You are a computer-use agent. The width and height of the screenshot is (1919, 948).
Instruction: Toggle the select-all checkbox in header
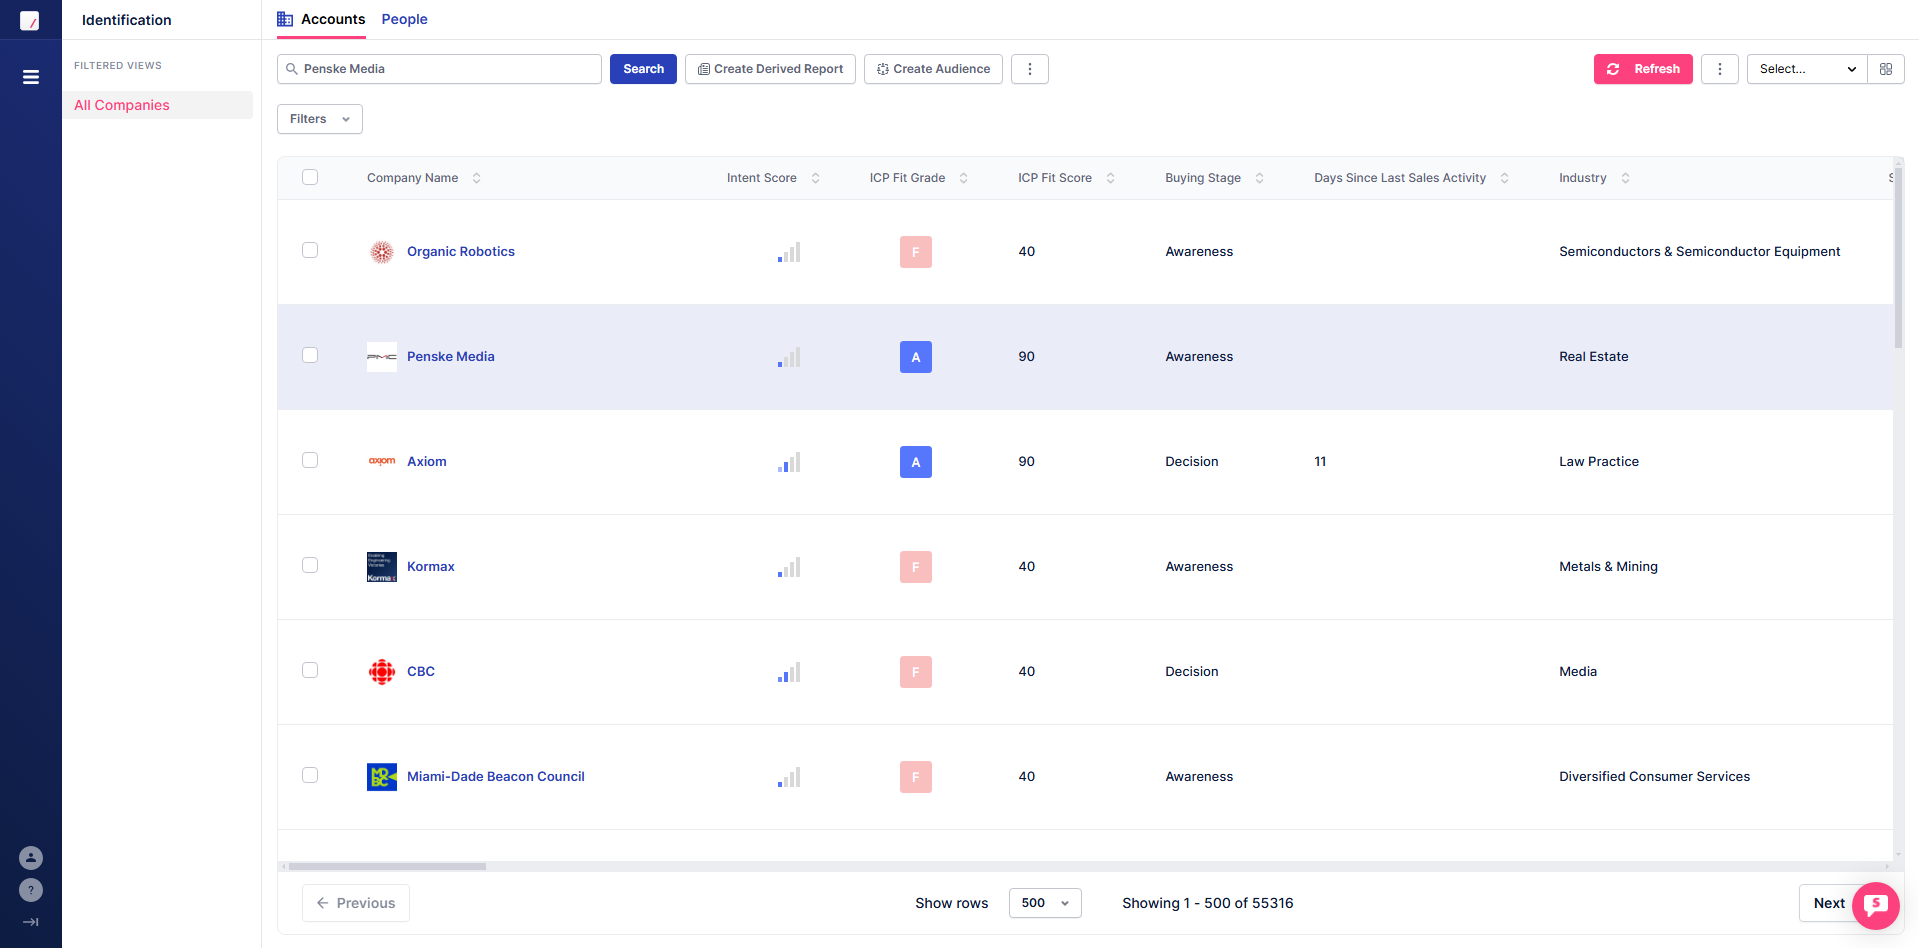pyautogui.click(x=310, y=177)
